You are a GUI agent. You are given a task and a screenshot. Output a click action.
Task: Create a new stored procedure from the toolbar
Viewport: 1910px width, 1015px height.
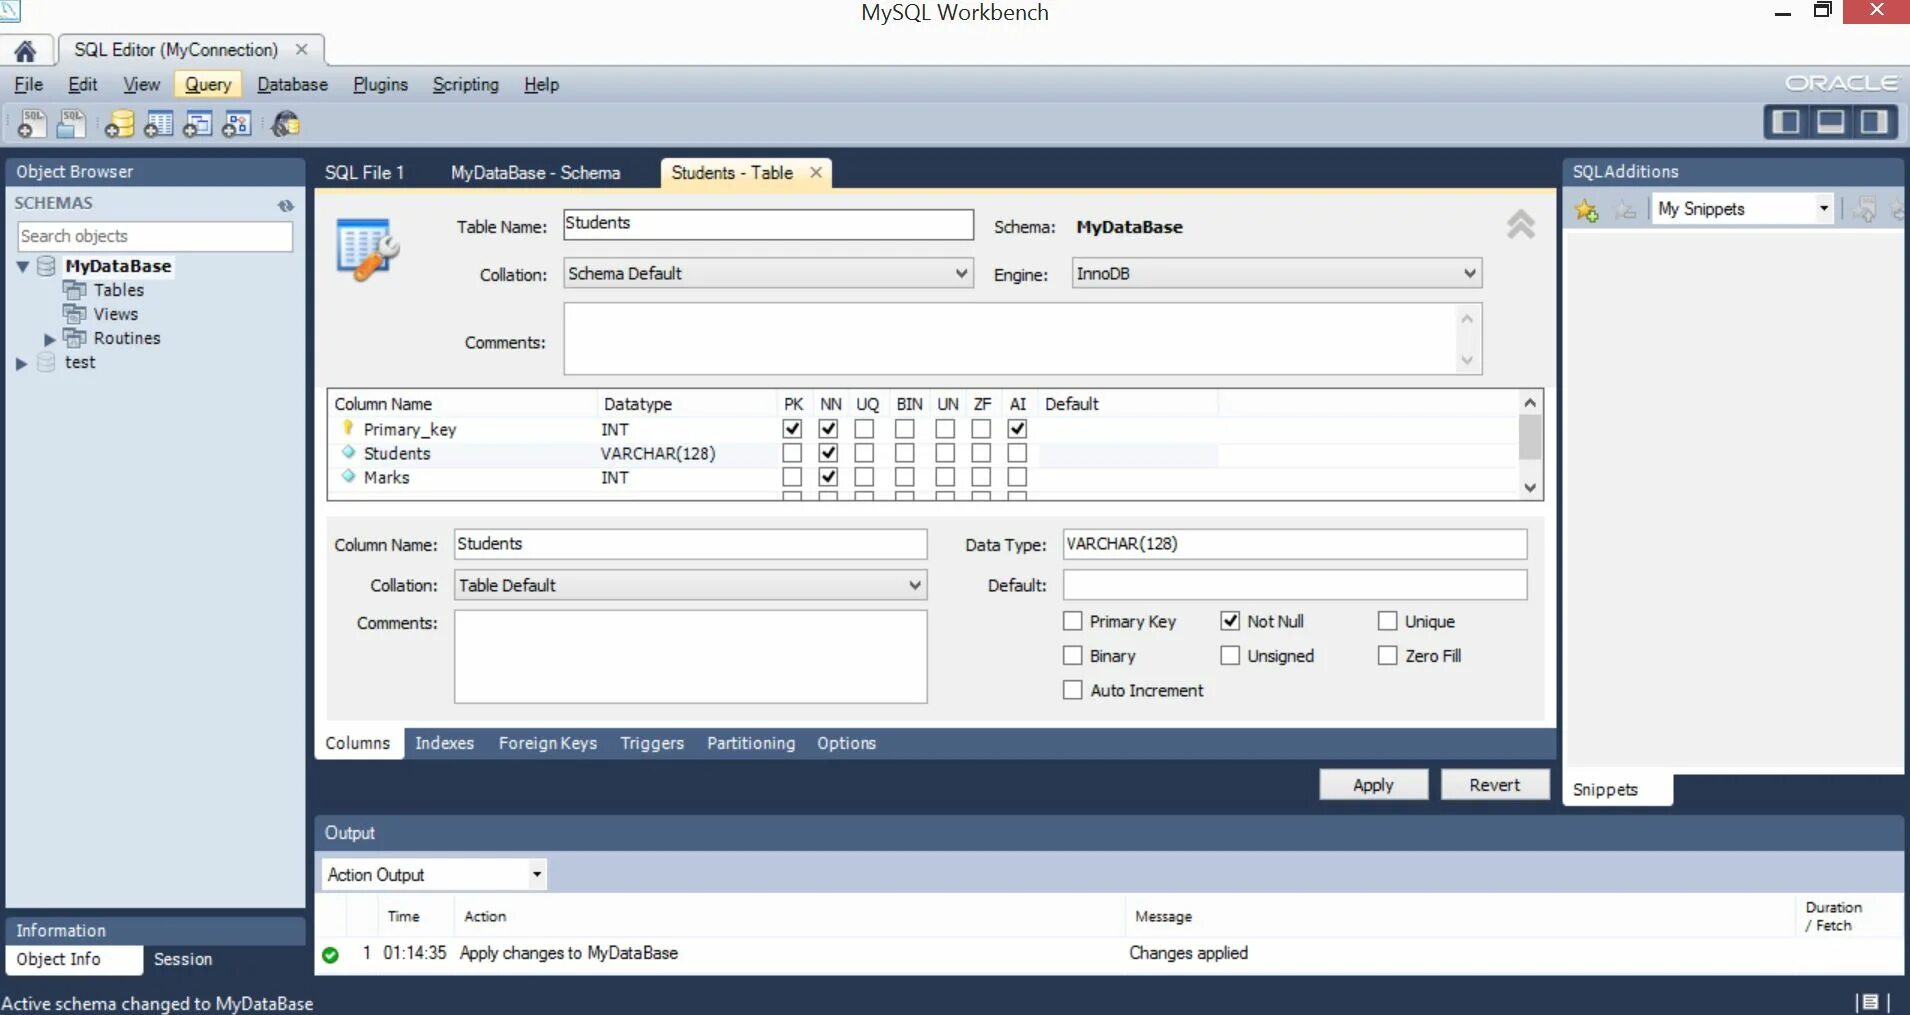point(236,123)
